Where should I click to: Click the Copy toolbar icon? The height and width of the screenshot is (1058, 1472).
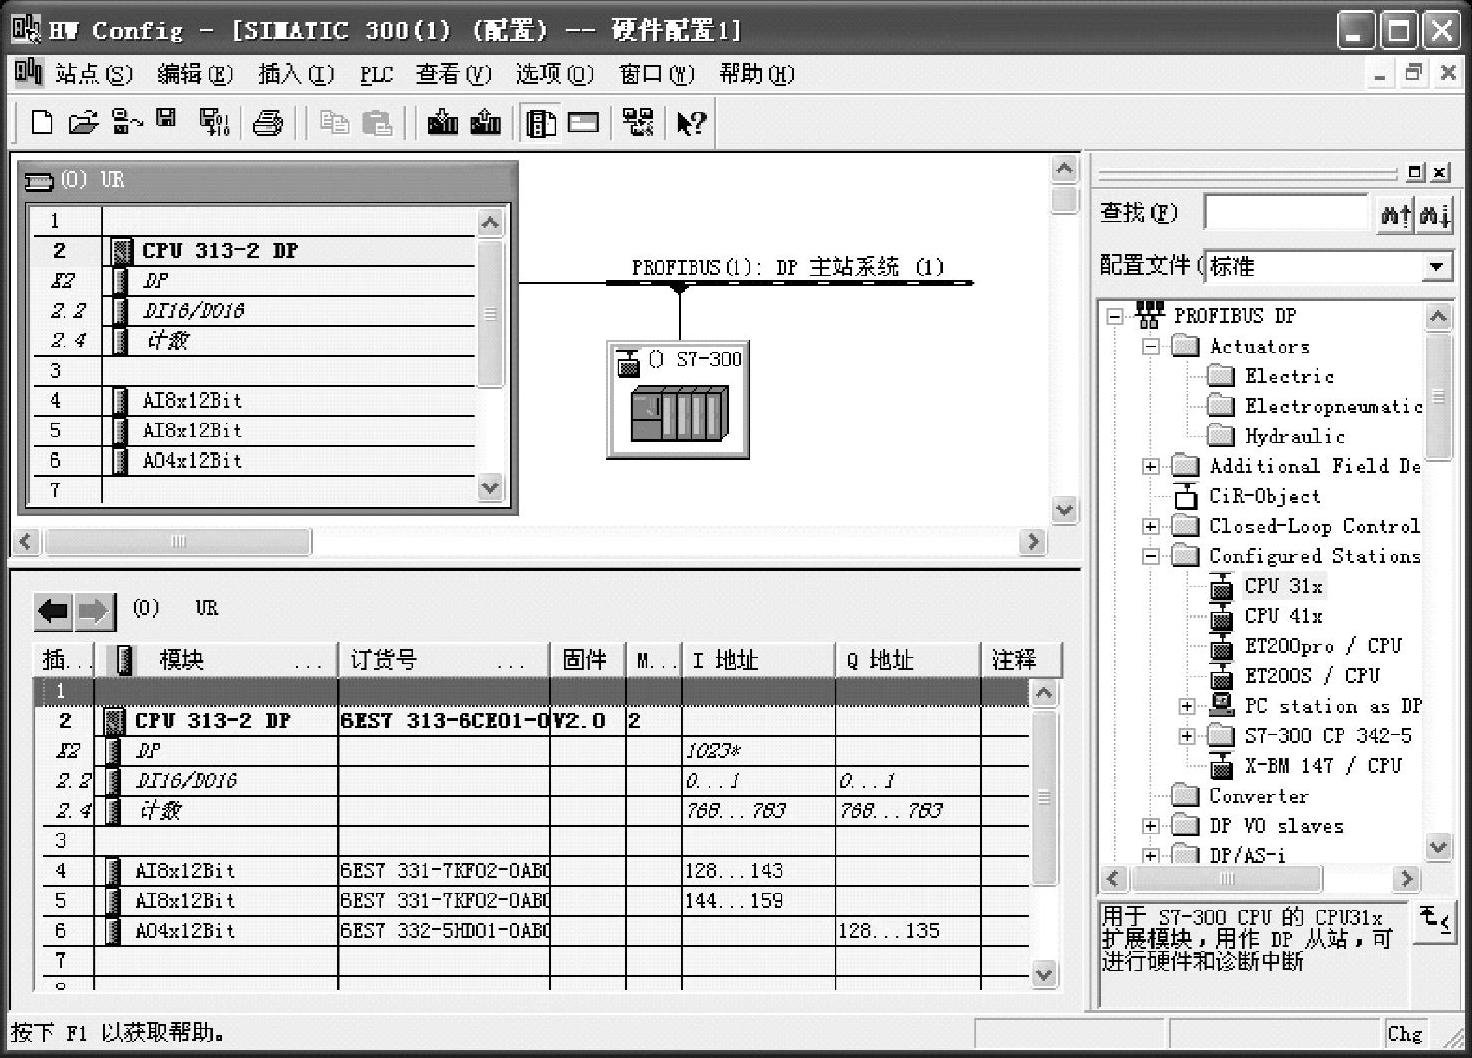[x=333, y=122]
